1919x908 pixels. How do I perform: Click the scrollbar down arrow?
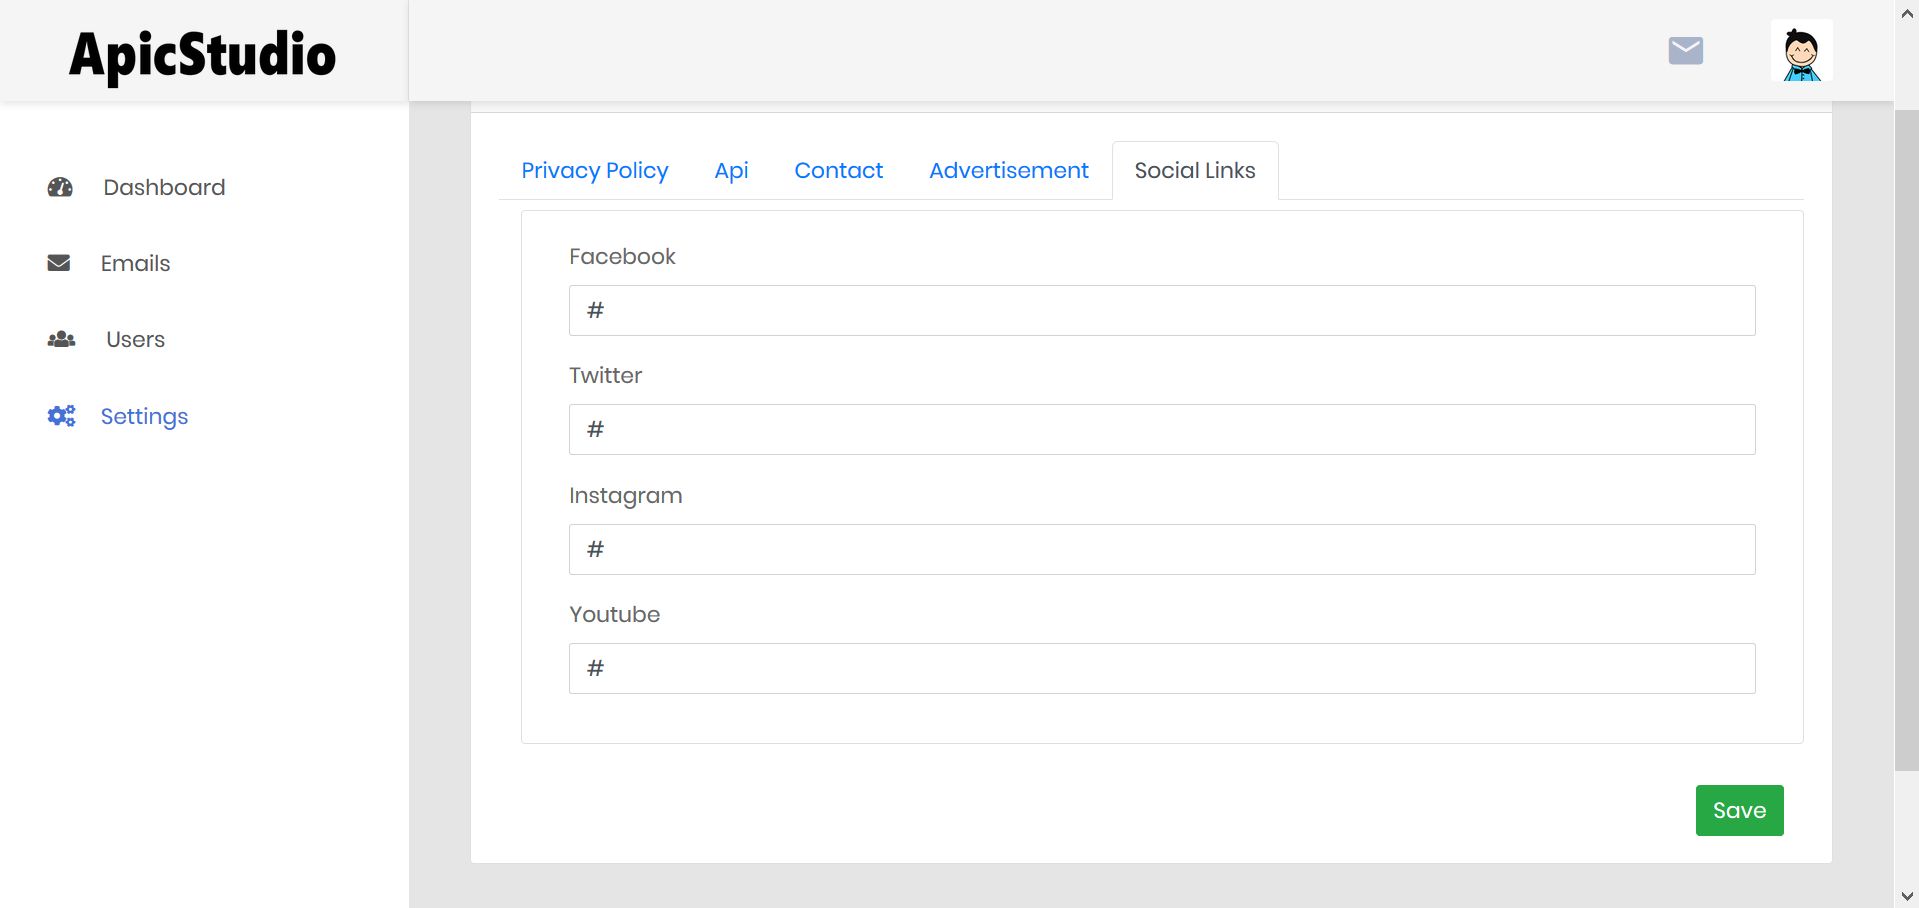1906,896
